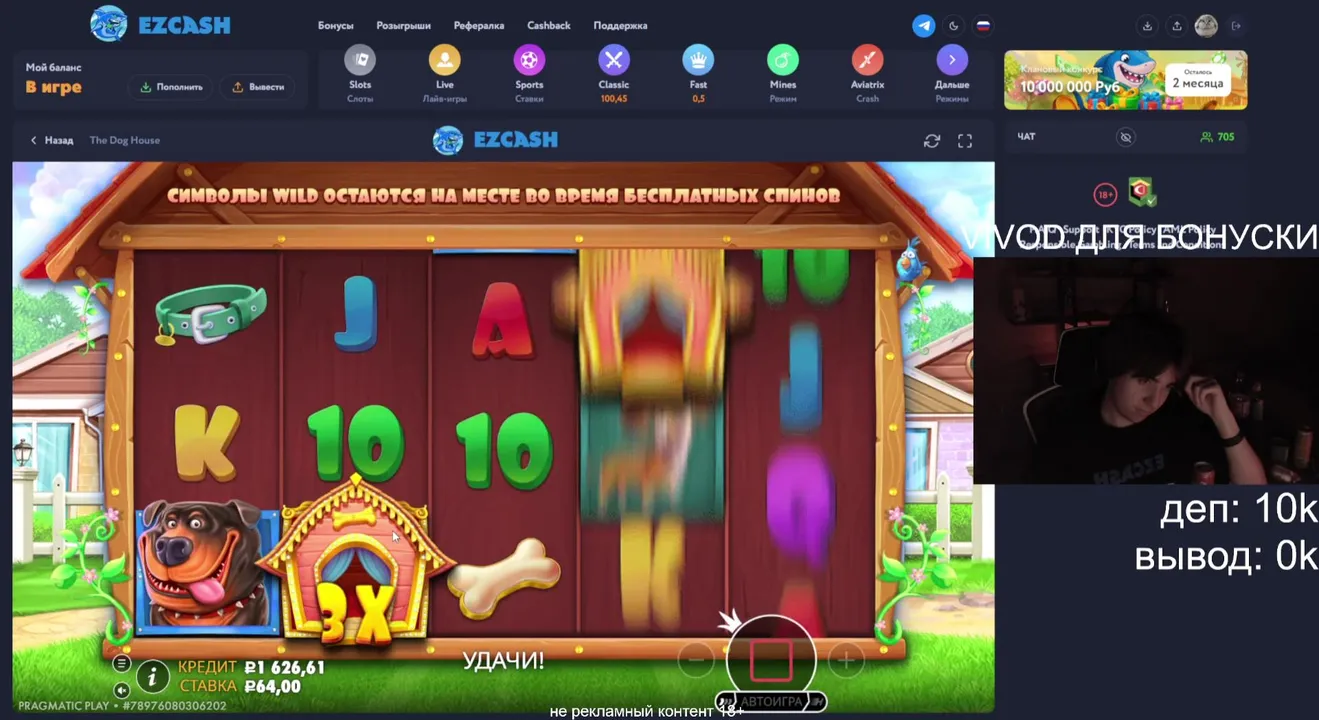Open Поддержка menu item

point(620,26)
